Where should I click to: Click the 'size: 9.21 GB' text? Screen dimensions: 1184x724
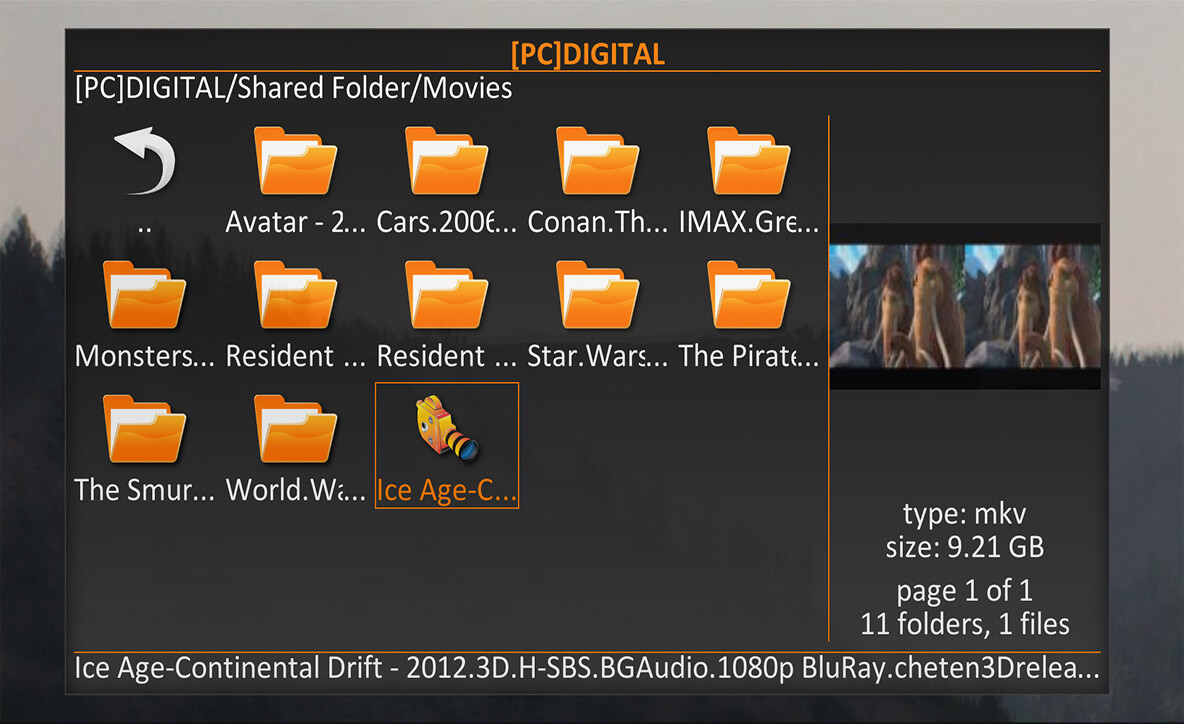[964, 547]
